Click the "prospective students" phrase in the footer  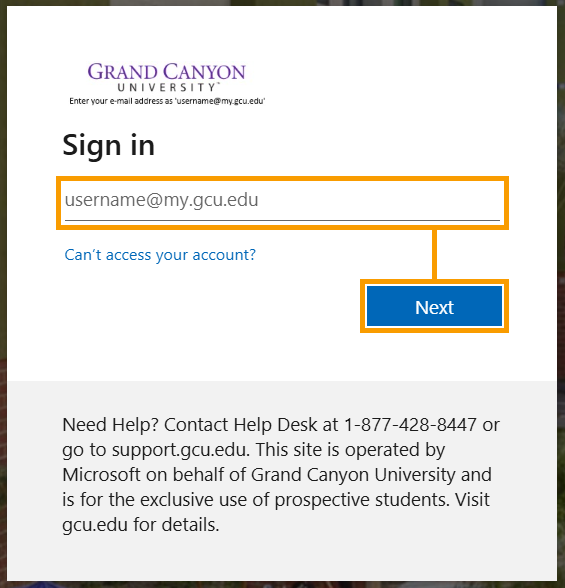click(x=362, y=500)
